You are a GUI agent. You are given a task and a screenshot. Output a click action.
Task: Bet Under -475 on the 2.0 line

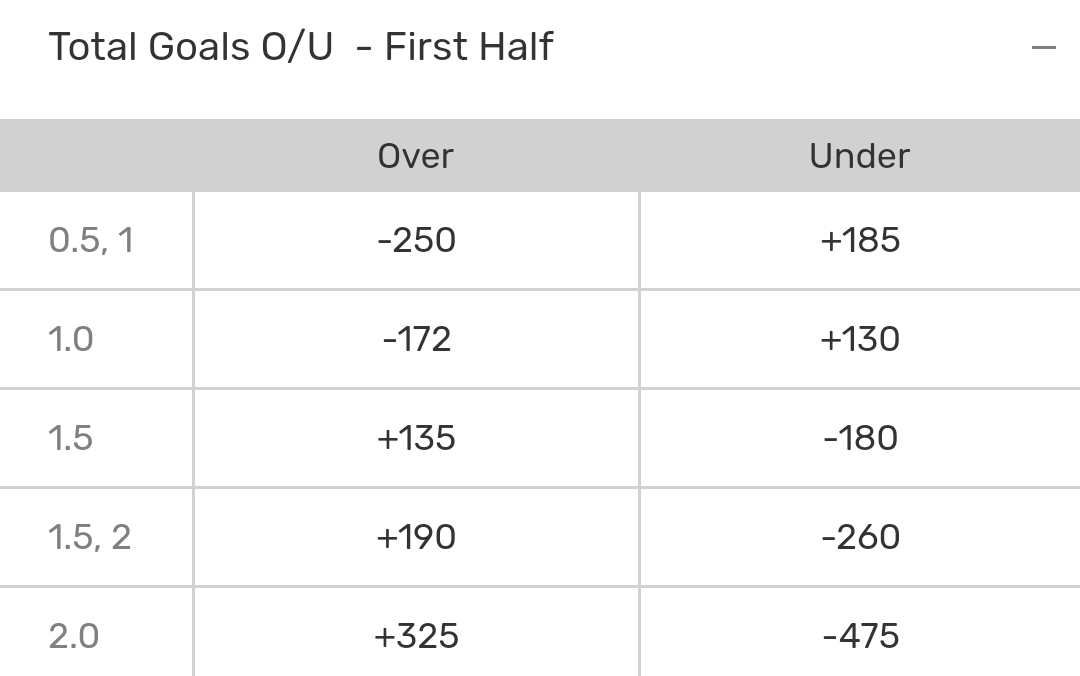[860, 636]
